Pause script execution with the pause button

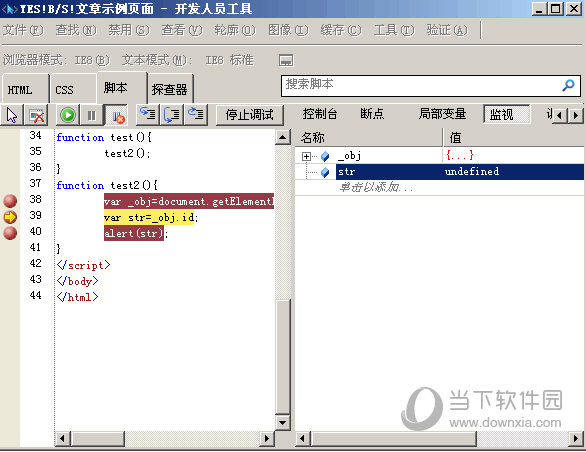92,115
